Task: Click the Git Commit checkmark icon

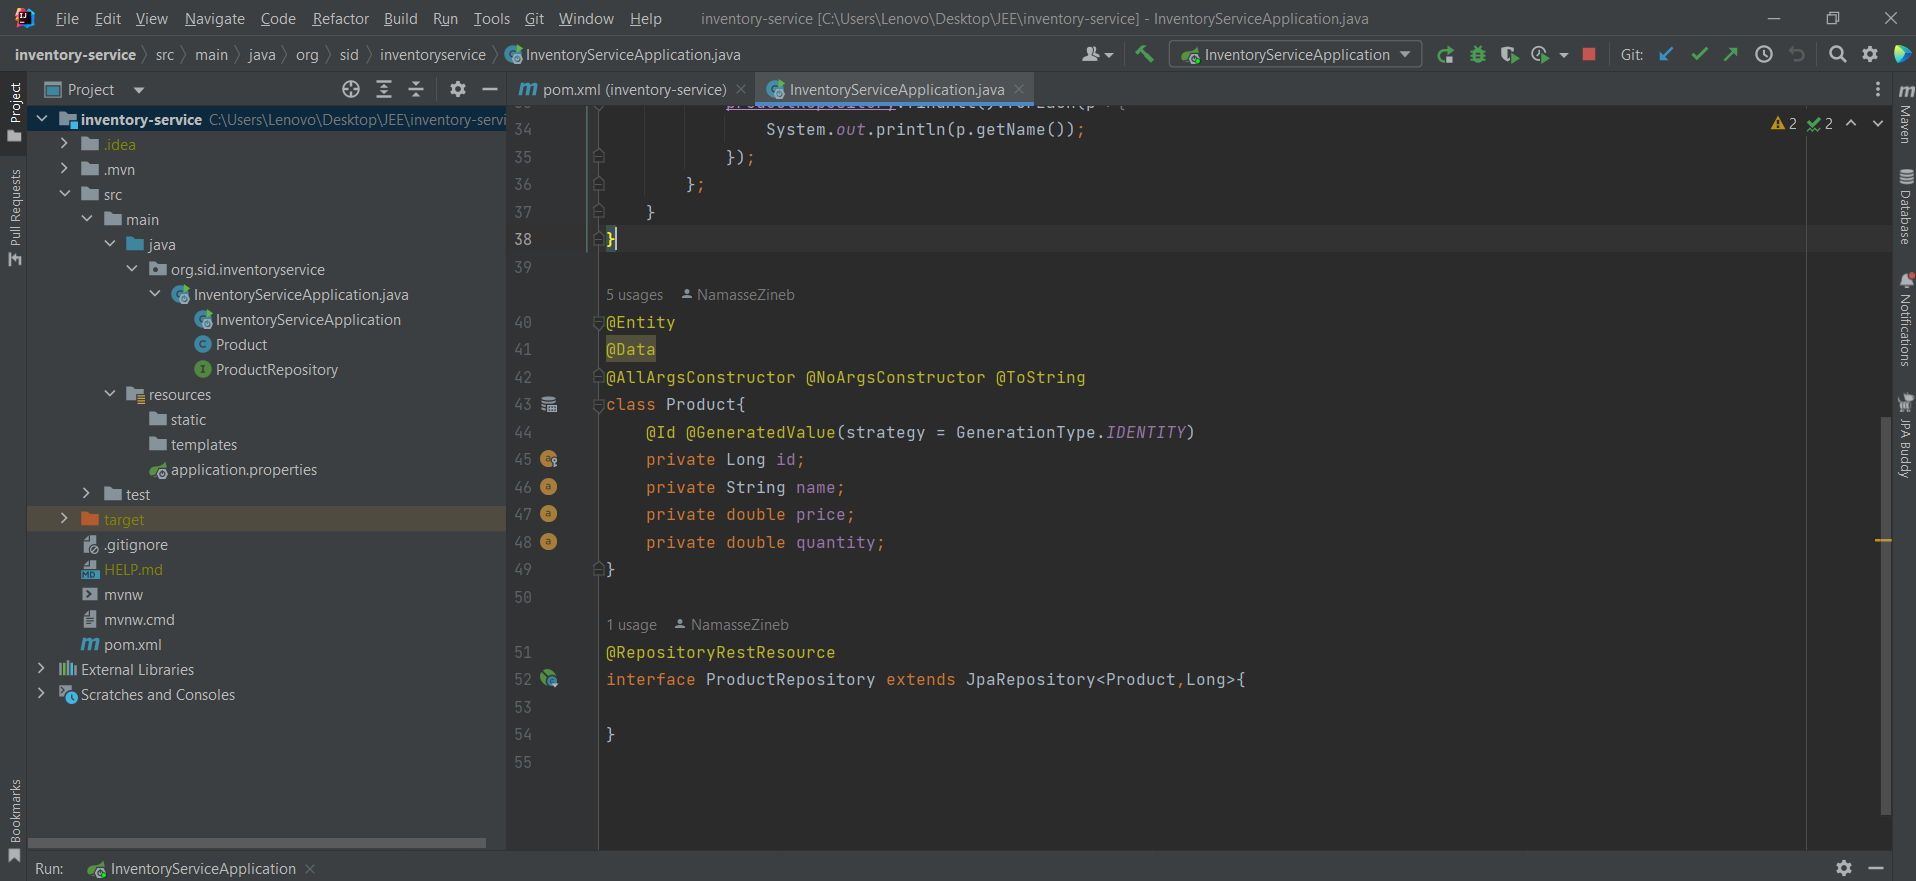Action: click(1699, 55)
